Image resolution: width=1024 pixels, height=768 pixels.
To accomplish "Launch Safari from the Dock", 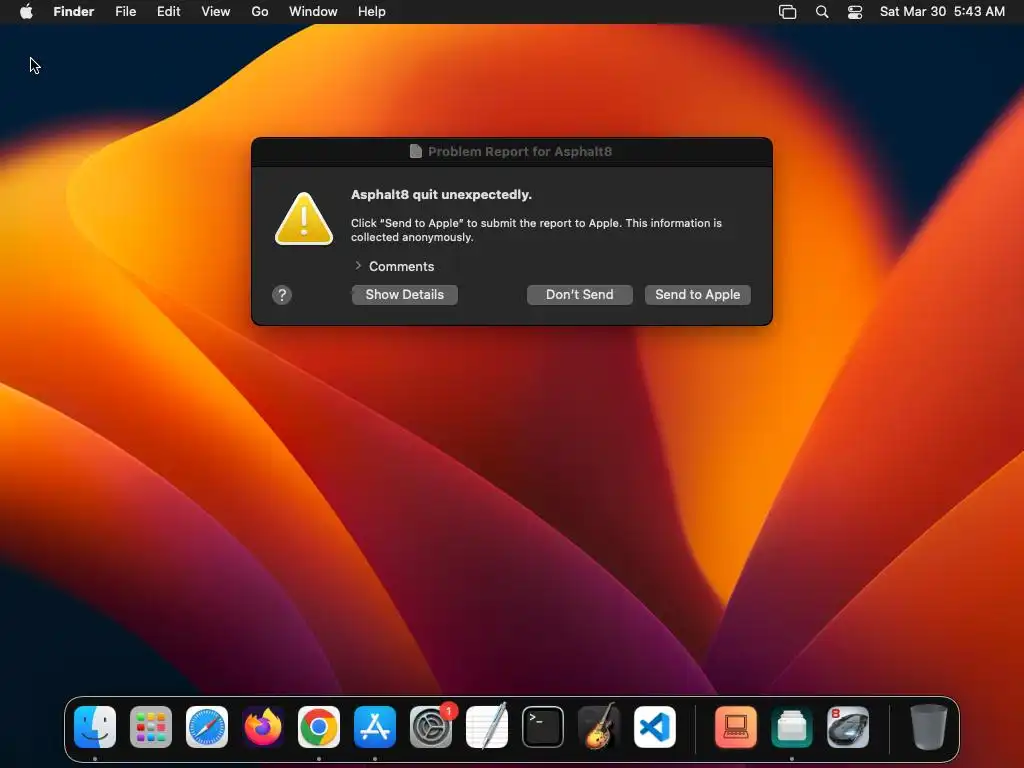I will point(207,727).
